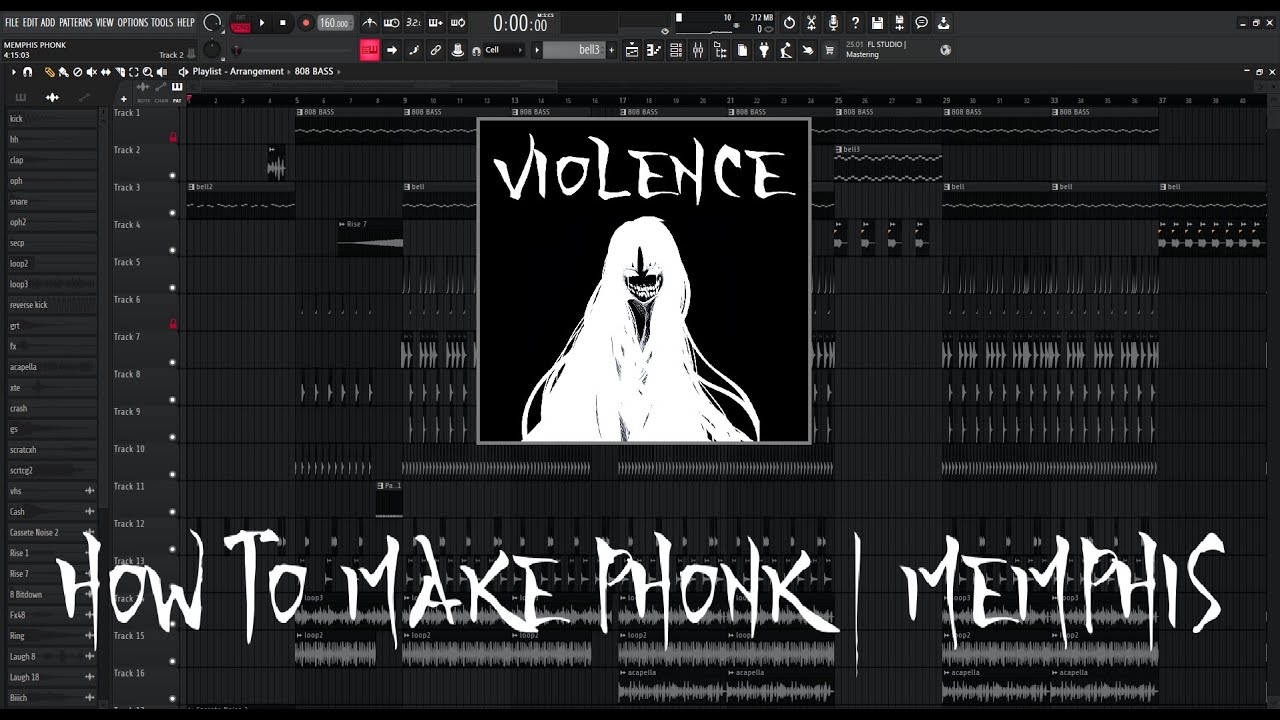
Task: Open the FILE menu
Action: [12, 23]
